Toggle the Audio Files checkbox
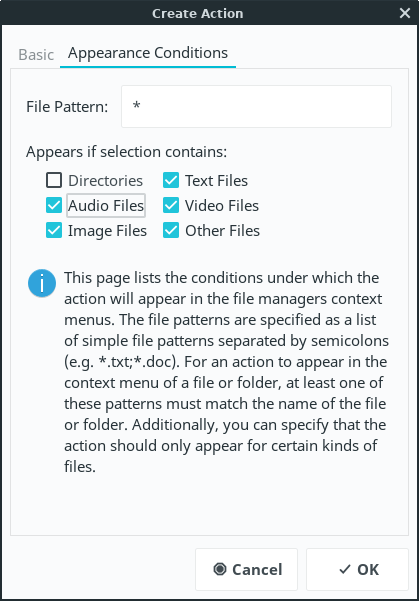This screenshot has height=601, width=419. [x=54, y=205]
